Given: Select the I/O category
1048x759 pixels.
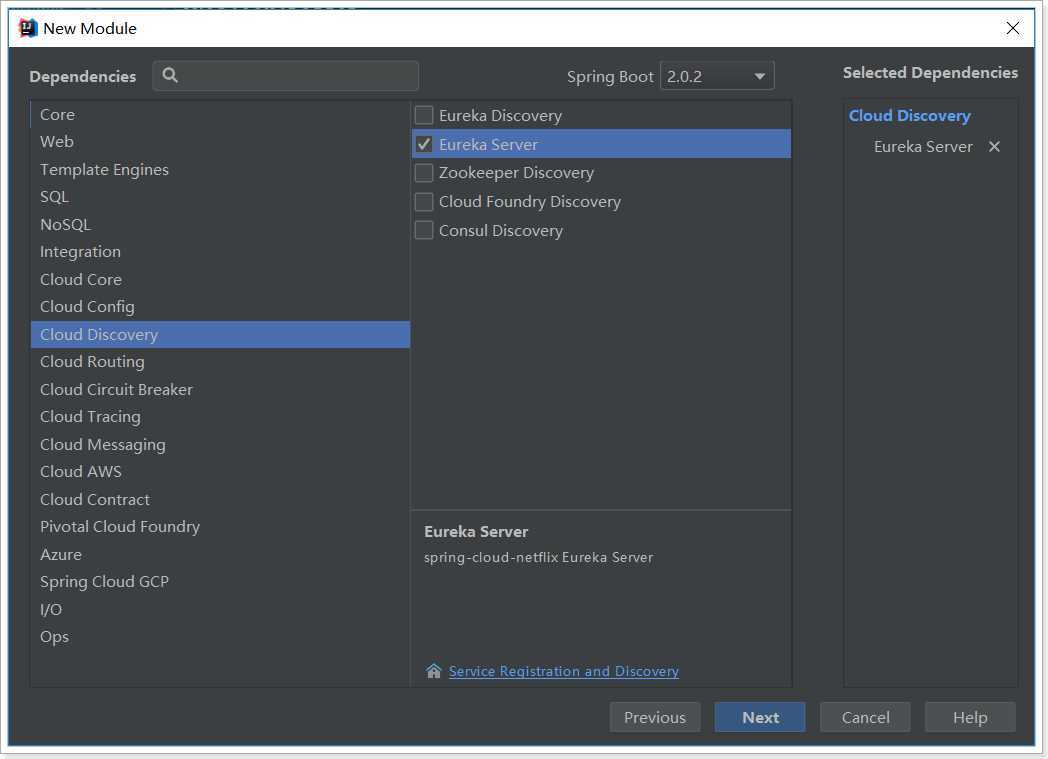Looking at the screenshot, I should [x=220, y=609].
